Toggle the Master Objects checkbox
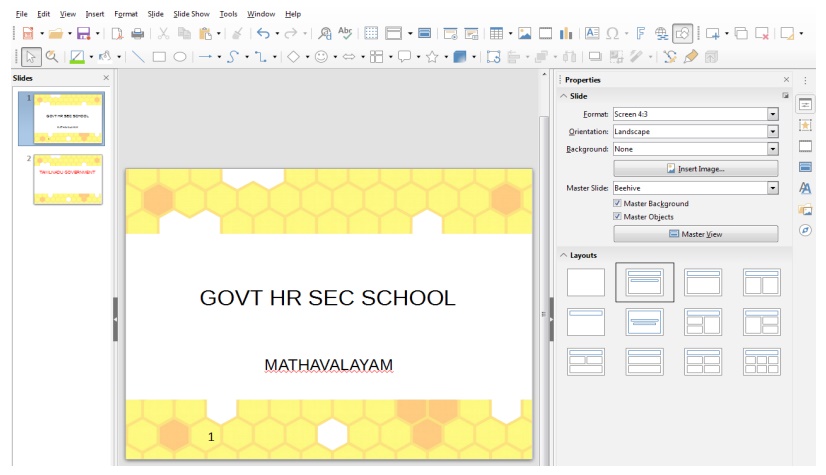The height and width of the screenshot is (475, 826). click(x=617, y=217)
